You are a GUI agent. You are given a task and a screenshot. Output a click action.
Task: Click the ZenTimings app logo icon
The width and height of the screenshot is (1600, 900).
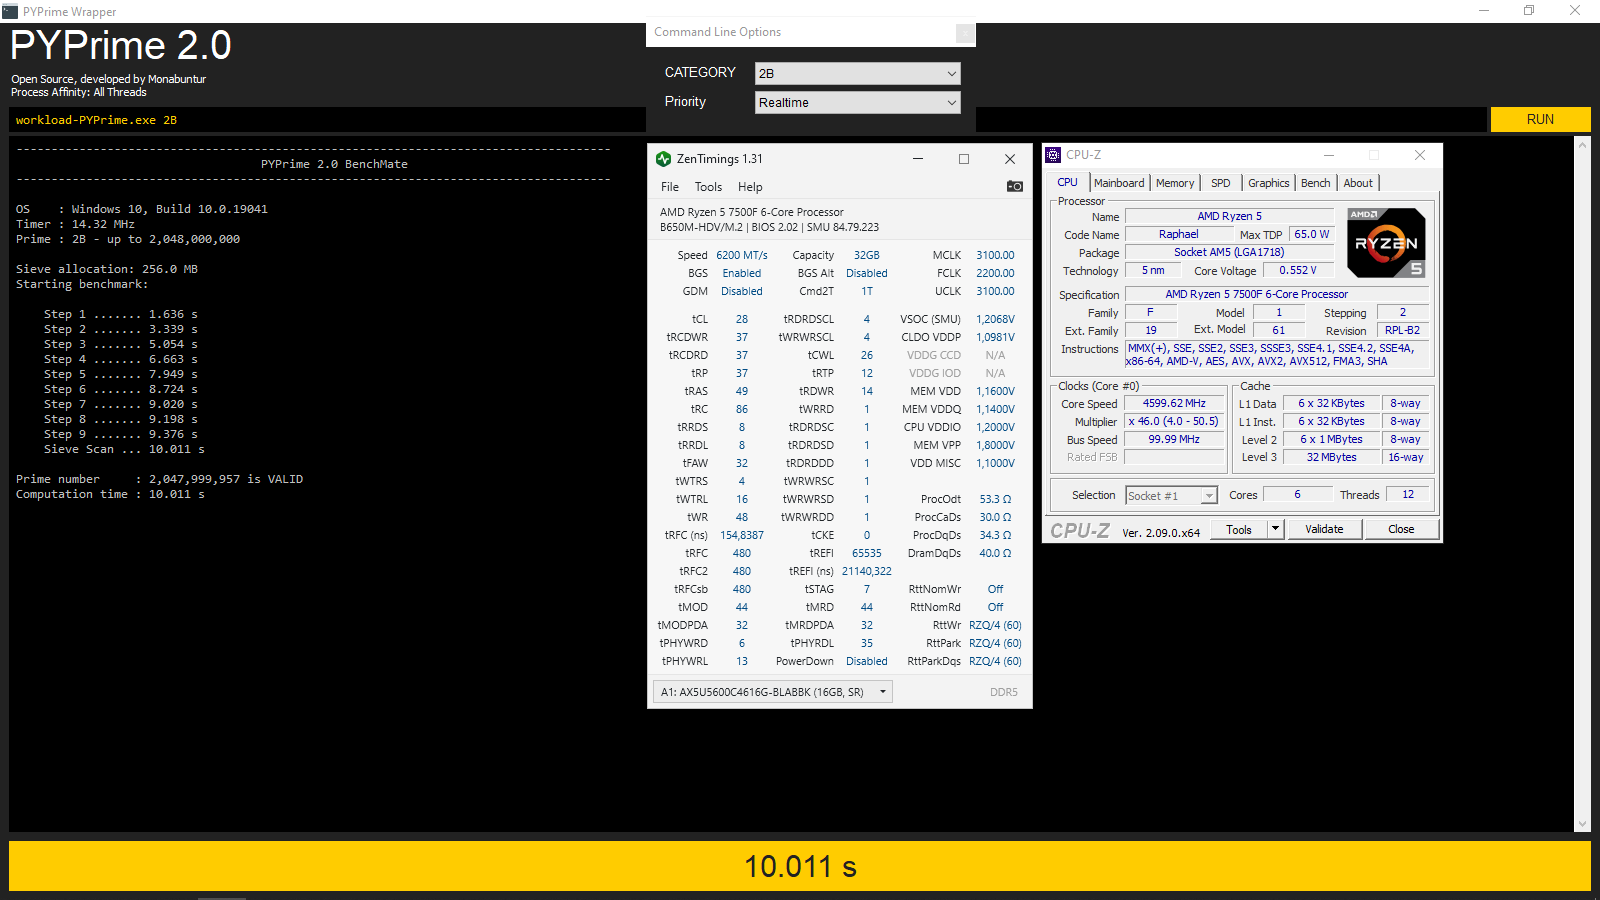663,159
